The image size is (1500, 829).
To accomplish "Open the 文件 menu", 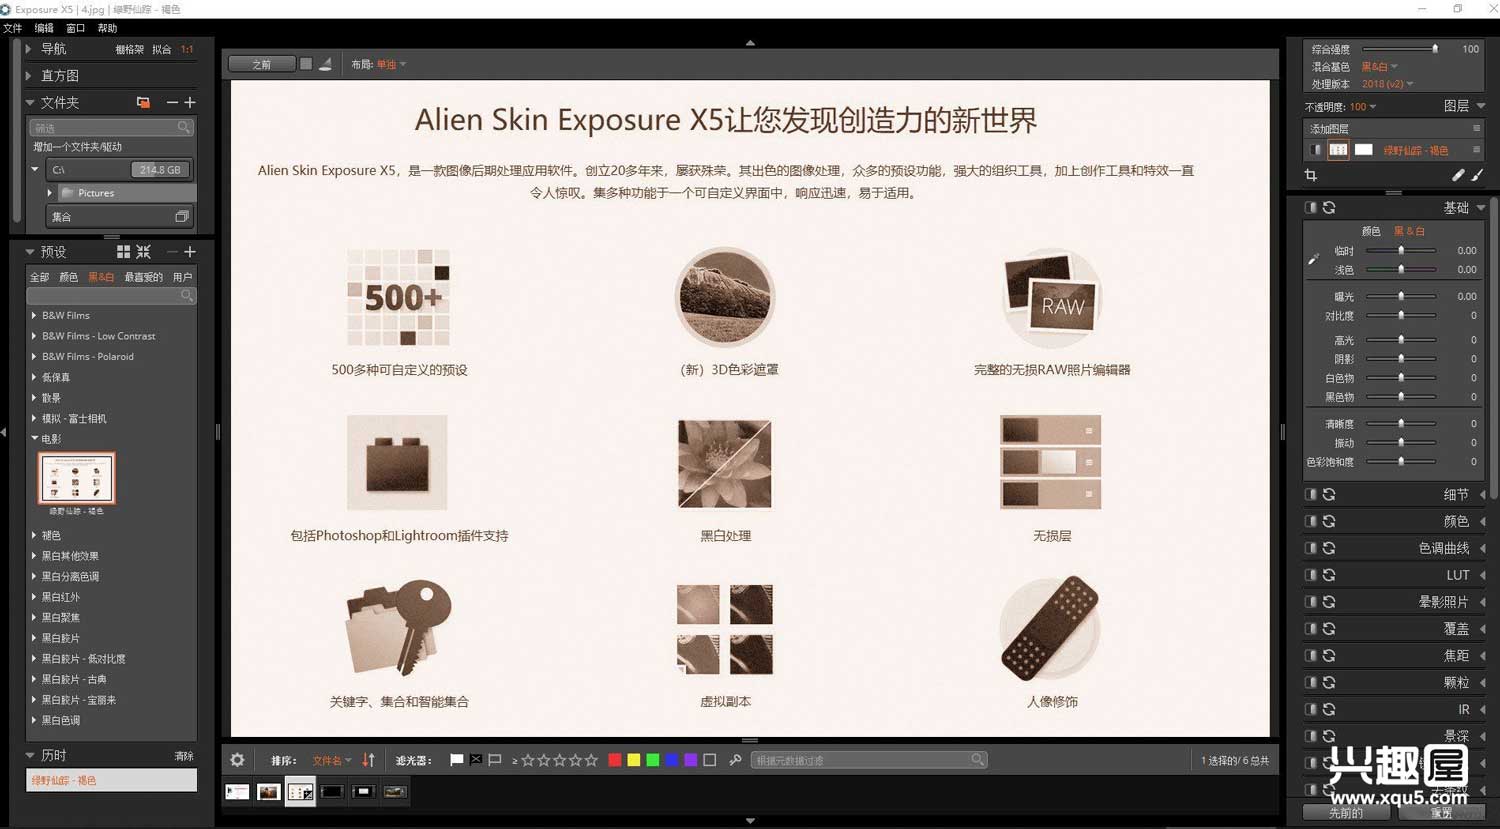I will click(x=13, y=28).
